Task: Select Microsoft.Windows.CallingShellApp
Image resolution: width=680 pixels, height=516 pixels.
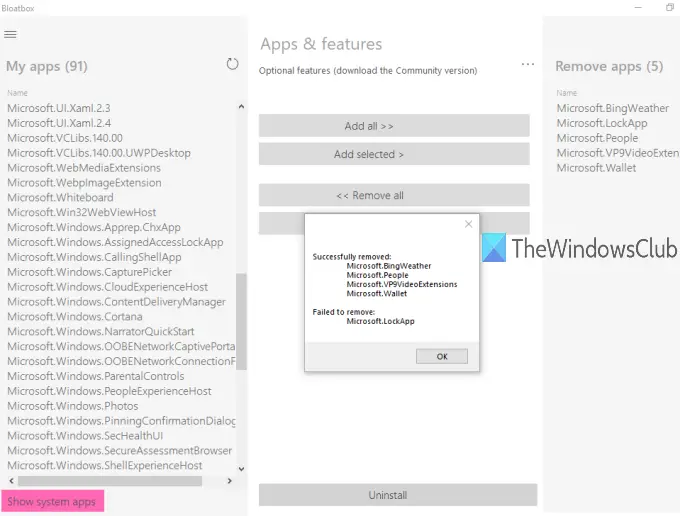Action: pos(94,257)
